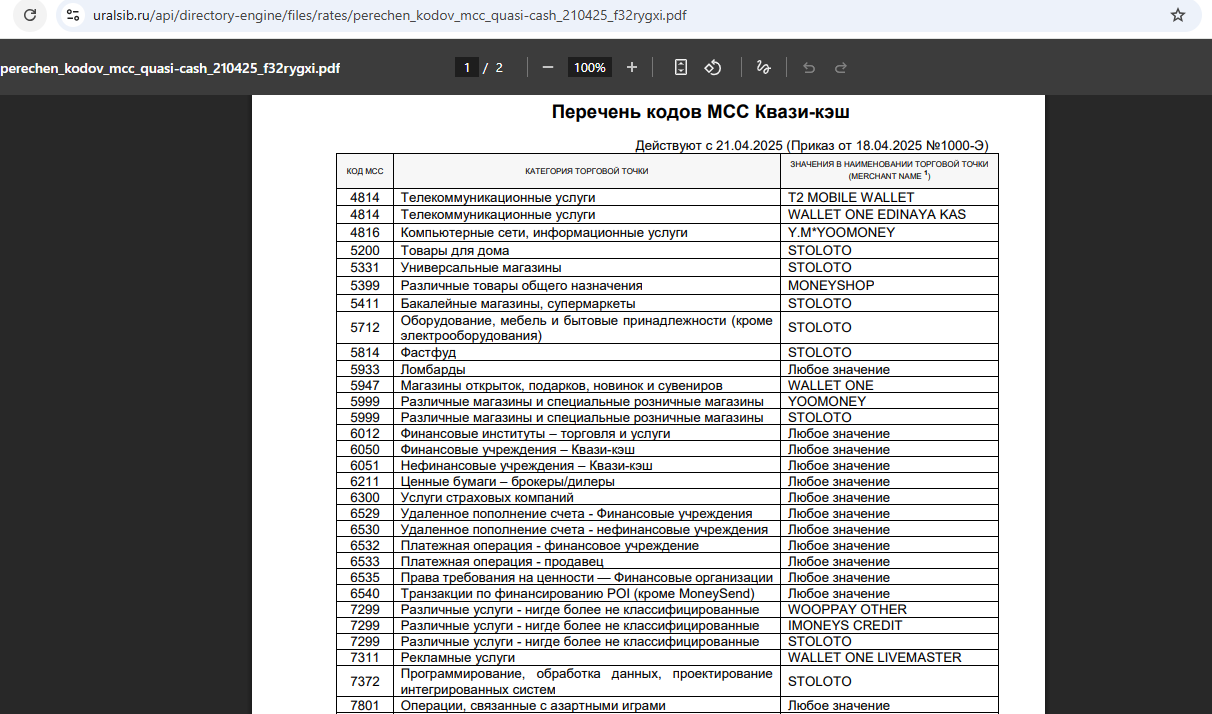This screenshot has height=714, width=1212.
Task: Click the КОД MCC column header
Action: click(365, 171)
